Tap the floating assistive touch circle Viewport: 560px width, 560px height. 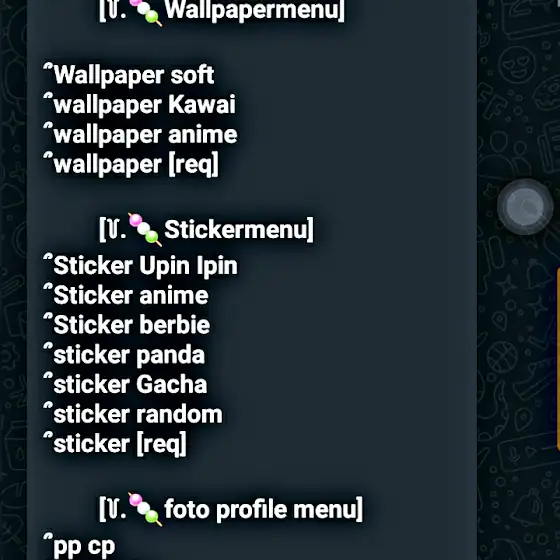(x=525, y=207)
